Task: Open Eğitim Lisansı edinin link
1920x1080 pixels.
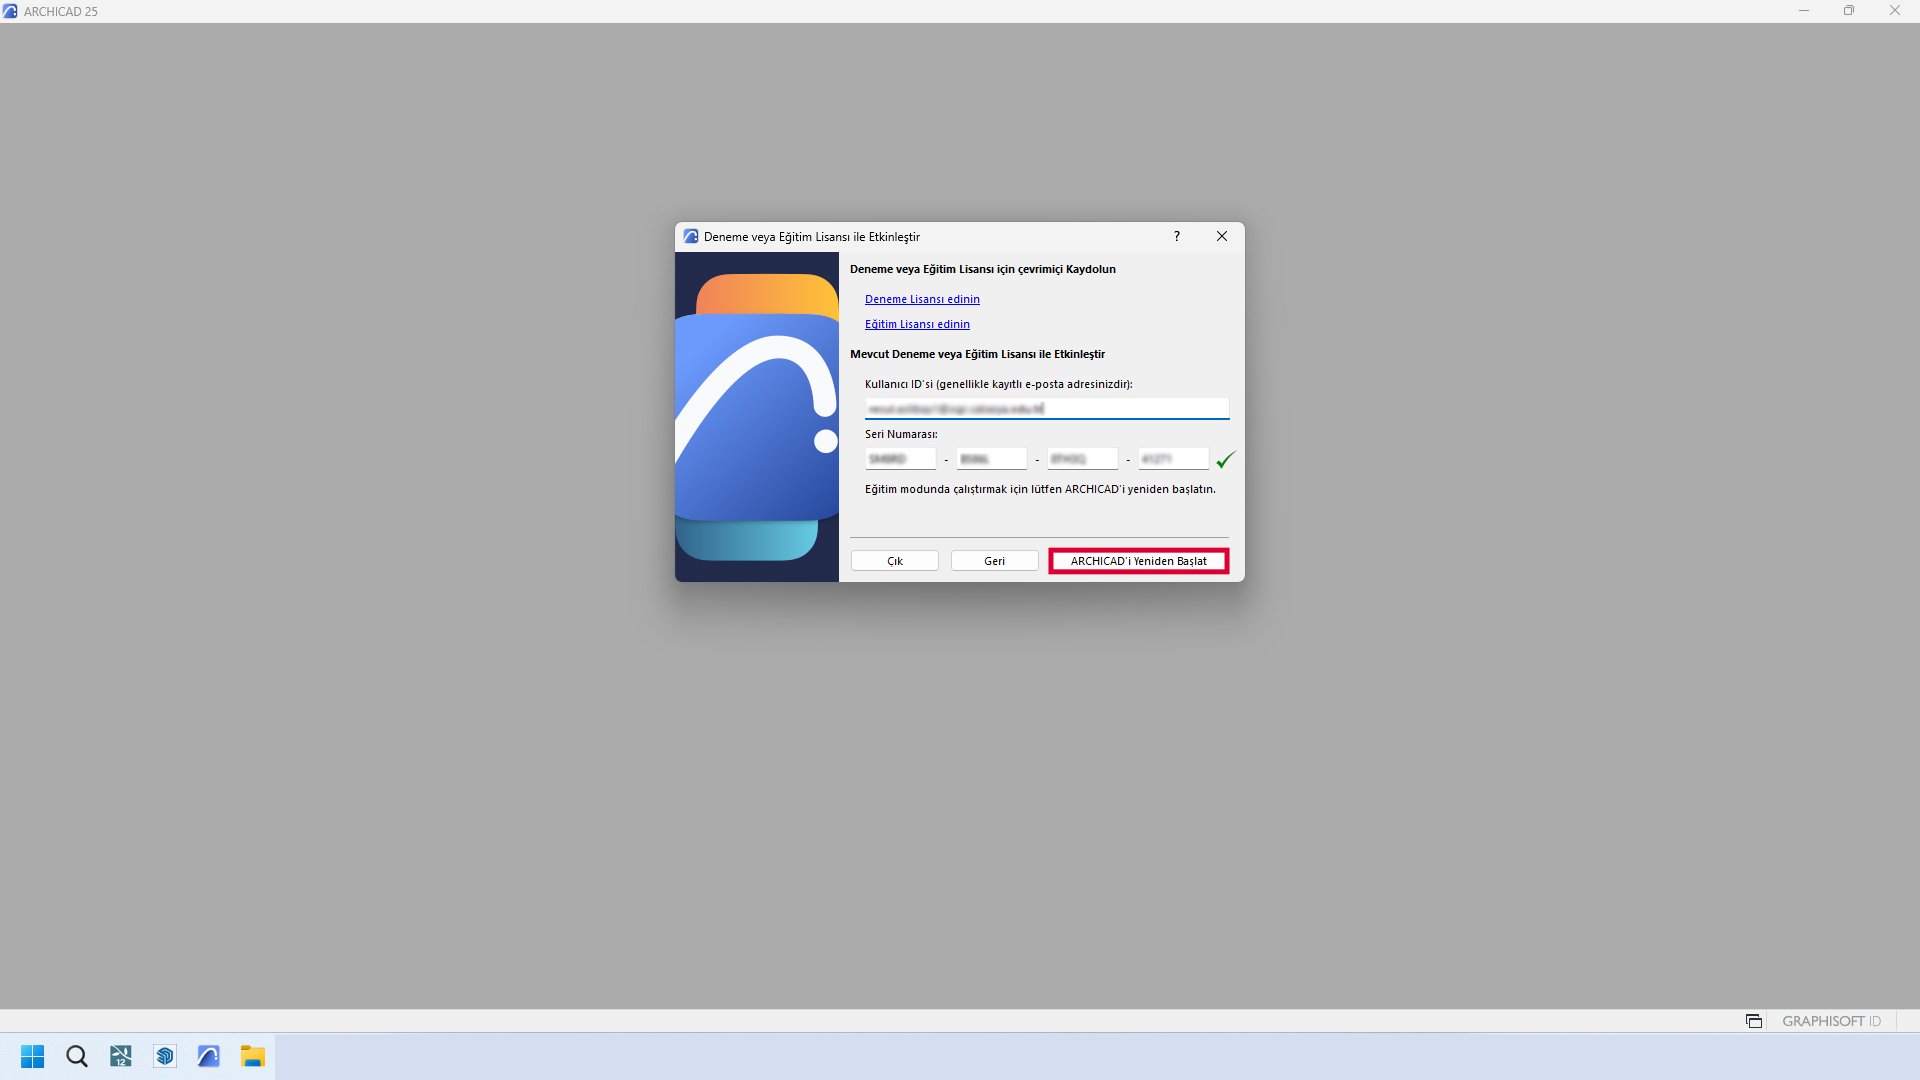Action: pos(917,324)
